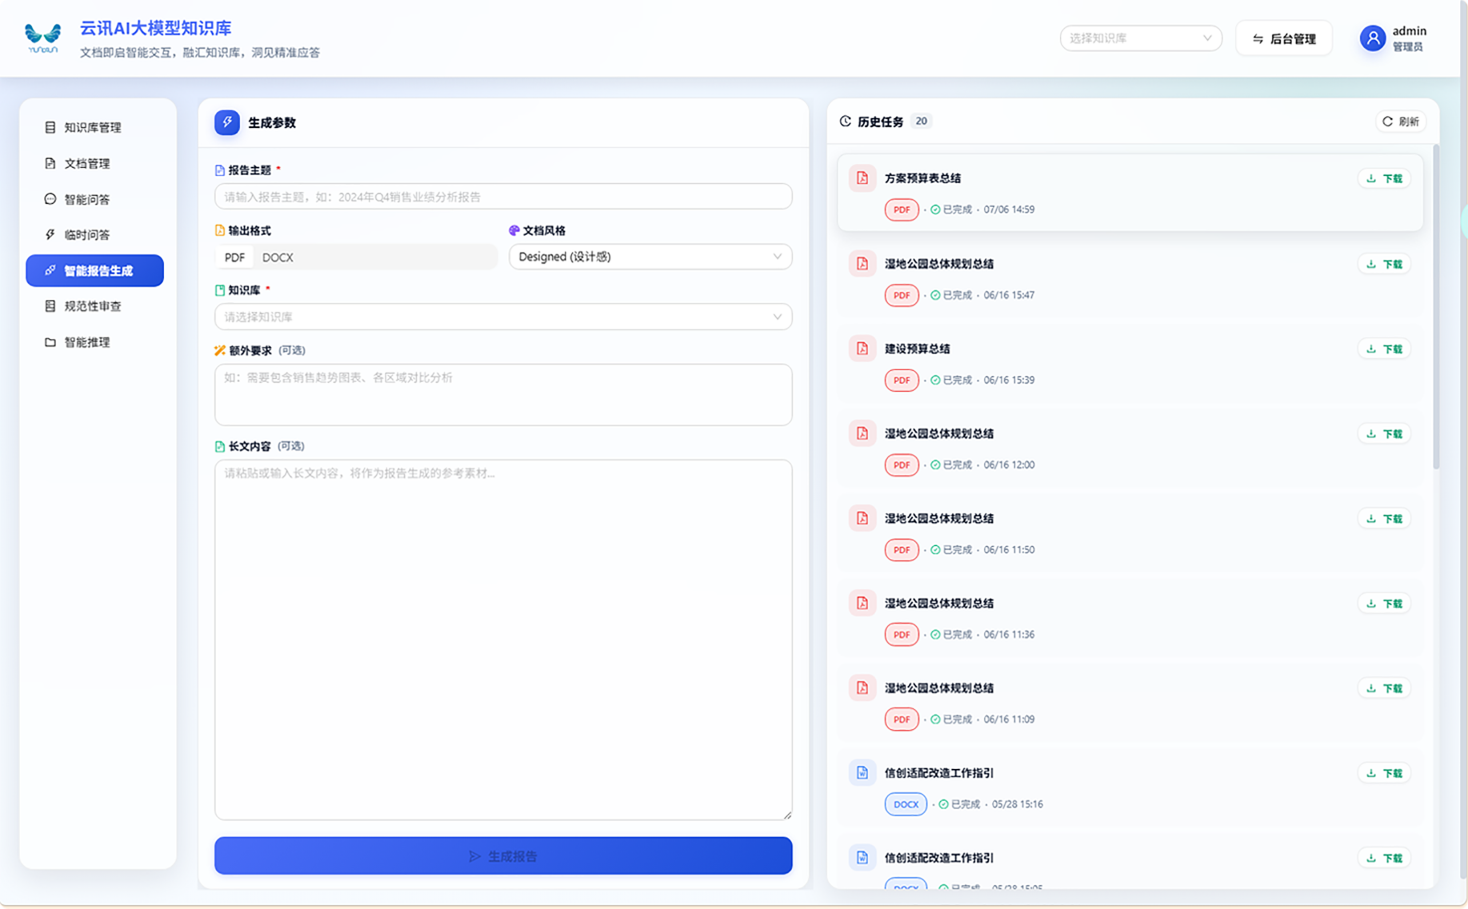This screenshot has width=1468, height=909.
Task: Download 方案预算表总结 report
Action: [x=1384, y=179]
